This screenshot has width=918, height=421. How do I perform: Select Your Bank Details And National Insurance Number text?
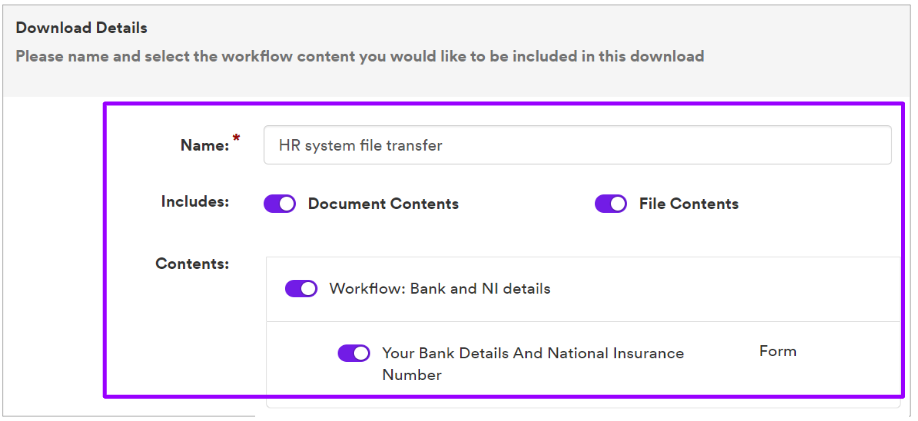[533, 364]
